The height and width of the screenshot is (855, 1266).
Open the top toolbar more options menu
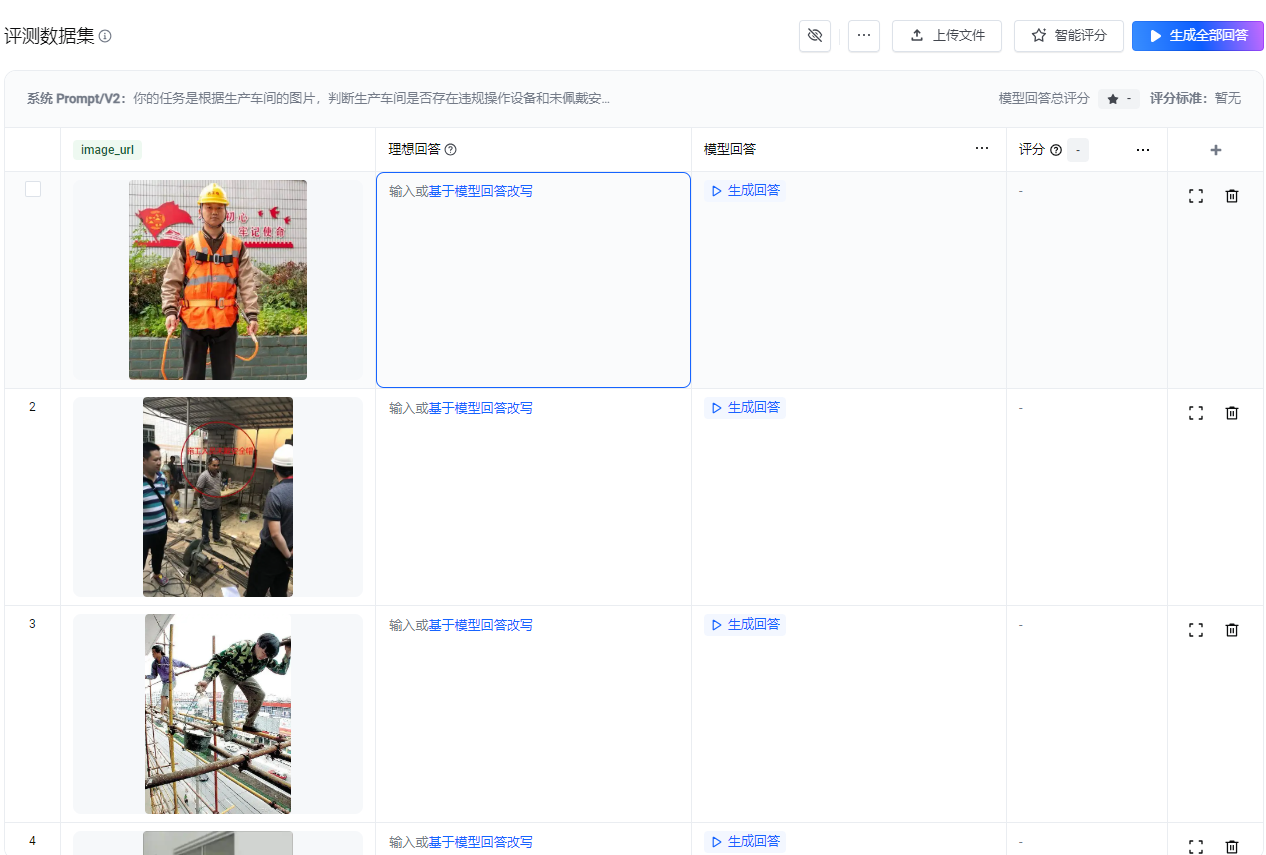(864, 36)
